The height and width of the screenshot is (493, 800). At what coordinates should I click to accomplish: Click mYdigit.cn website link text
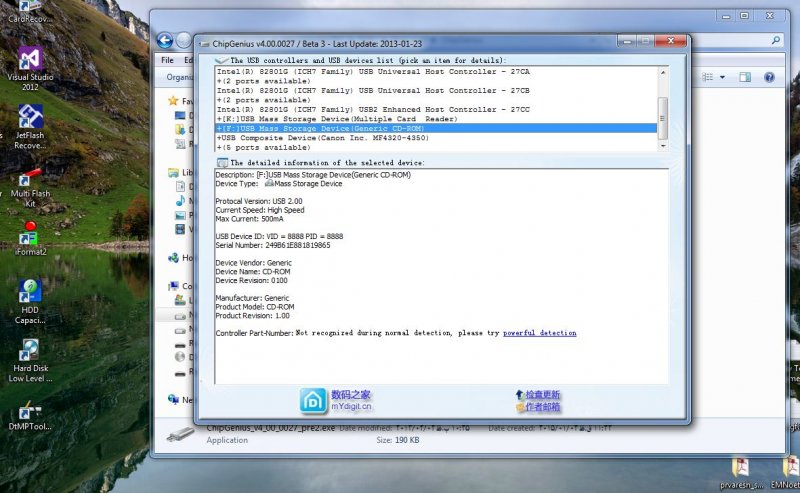pos(352,406)
